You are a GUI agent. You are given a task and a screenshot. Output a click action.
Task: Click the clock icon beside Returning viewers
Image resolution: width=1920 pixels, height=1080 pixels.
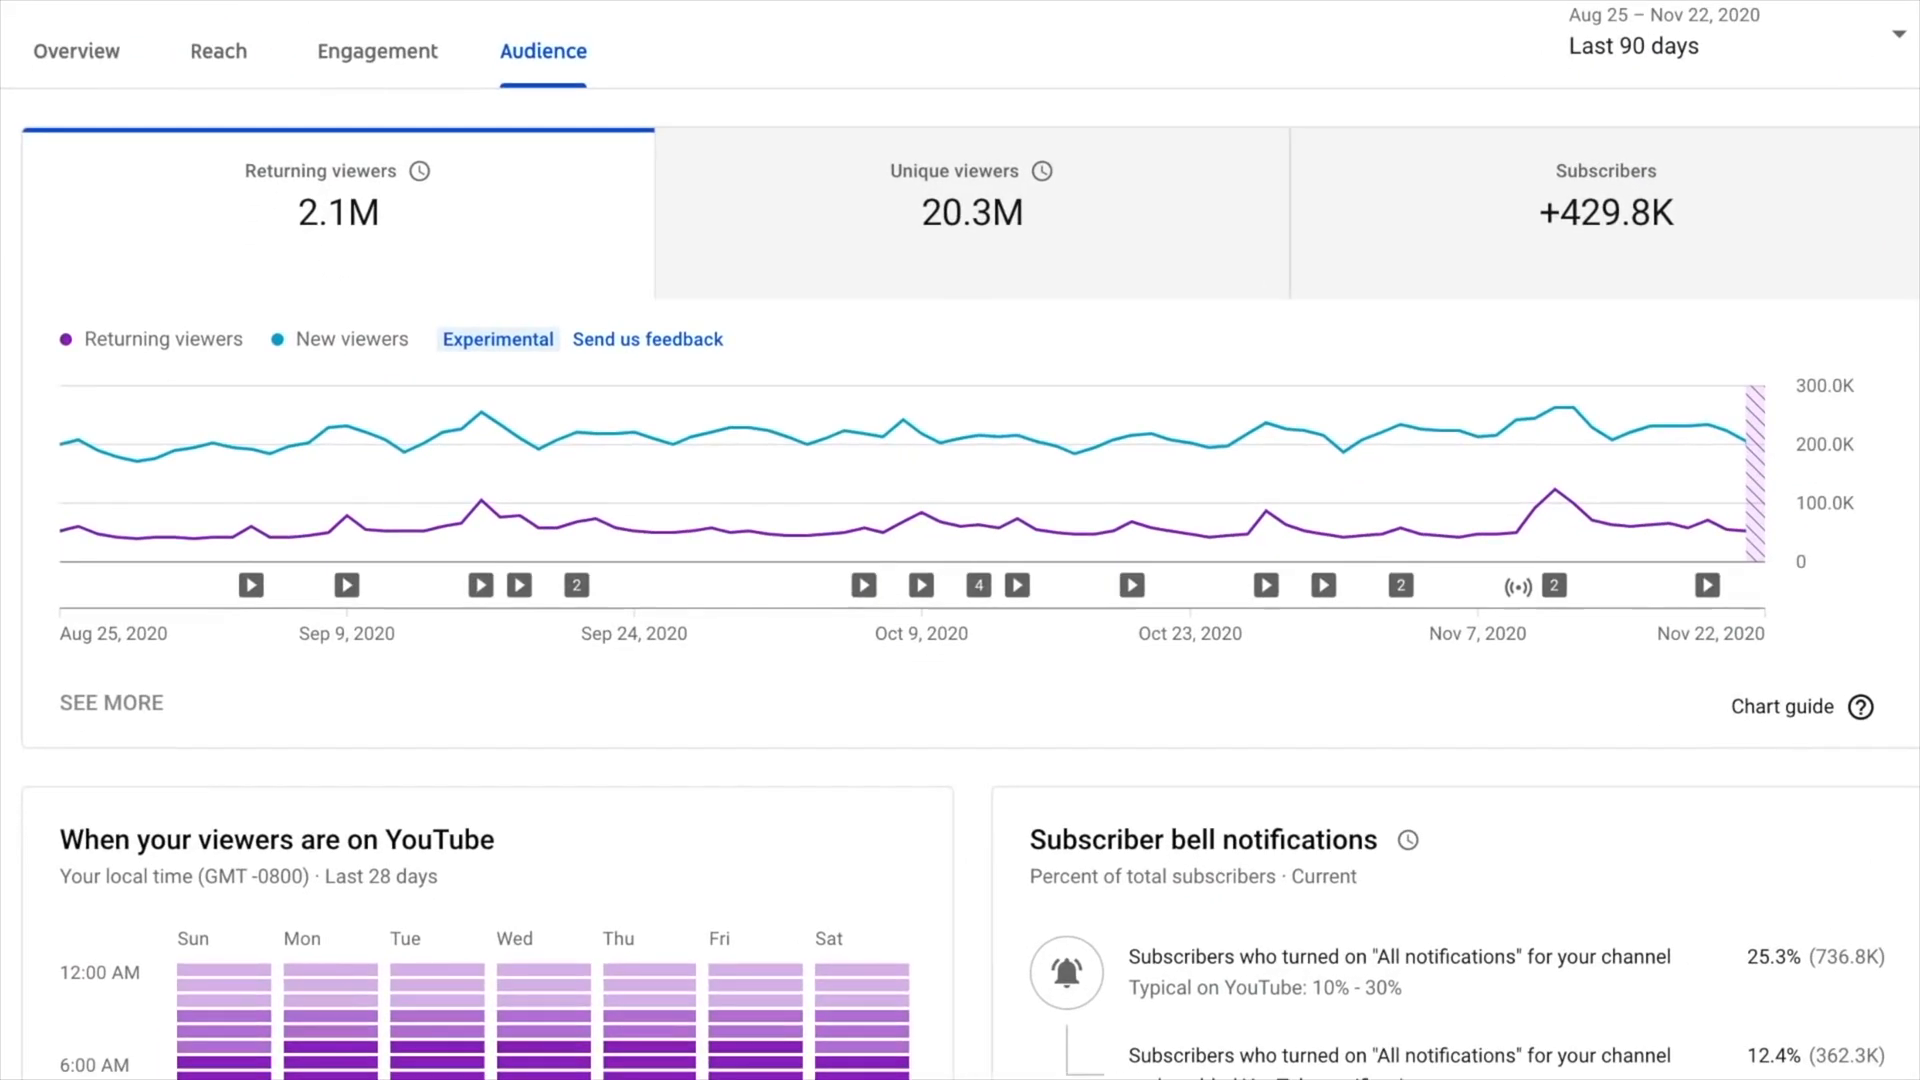tap(420, 171)
